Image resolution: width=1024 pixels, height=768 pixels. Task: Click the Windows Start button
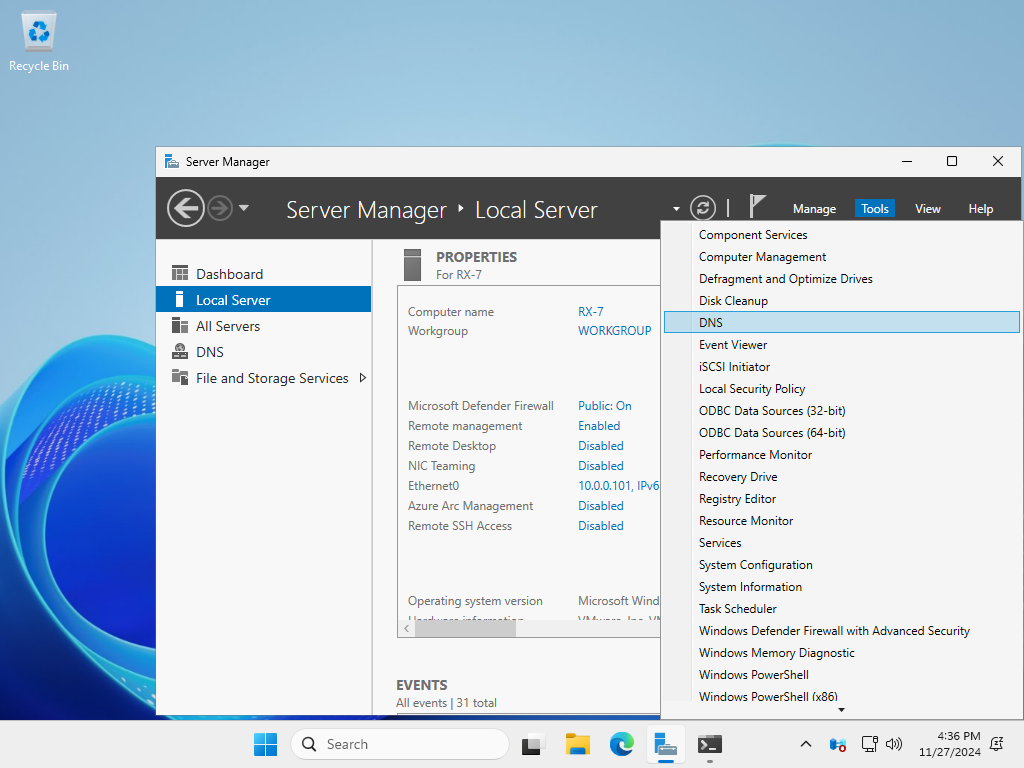coord(265,744)
